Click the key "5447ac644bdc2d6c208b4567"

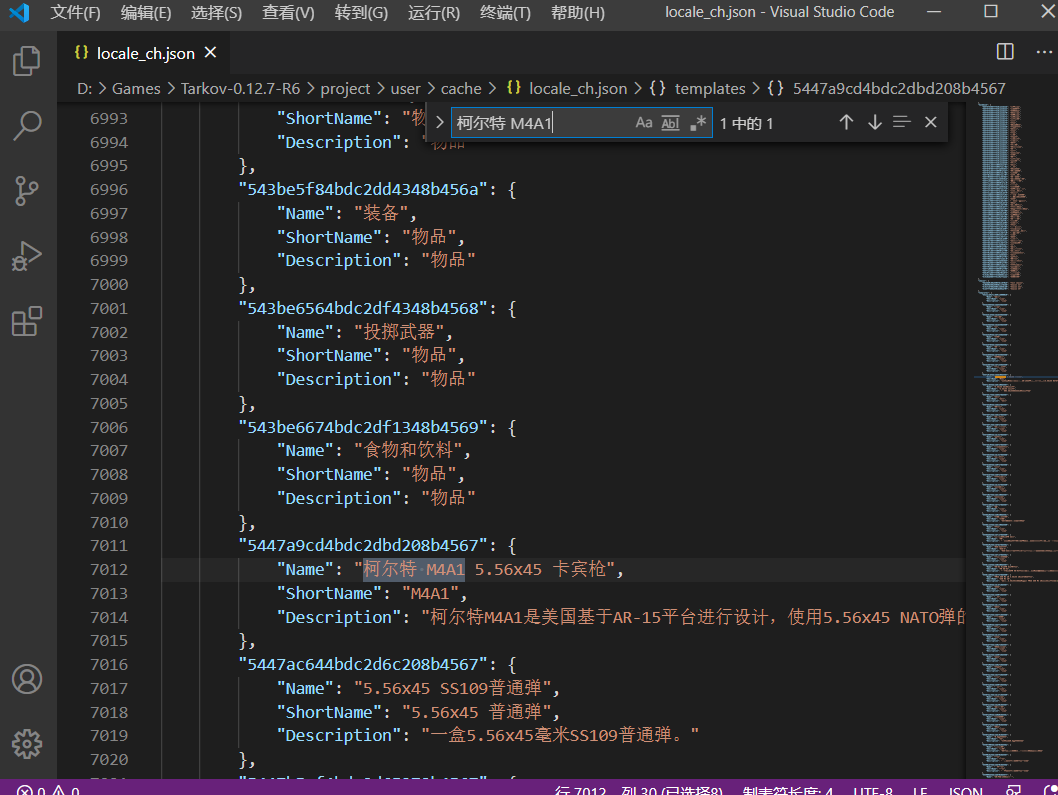(362, 665)
